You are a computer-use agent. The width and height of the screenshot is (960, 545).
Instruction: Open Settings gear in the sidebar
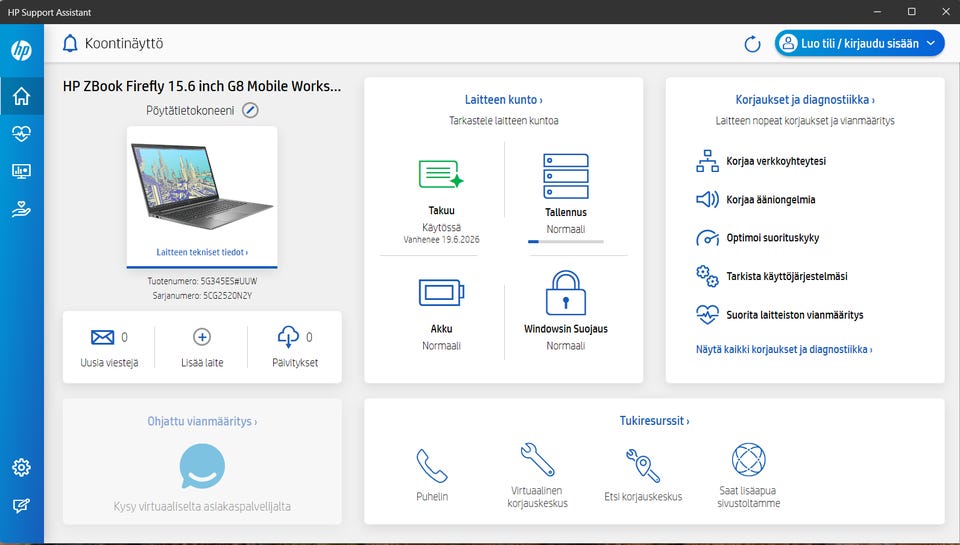coord(21,467)
